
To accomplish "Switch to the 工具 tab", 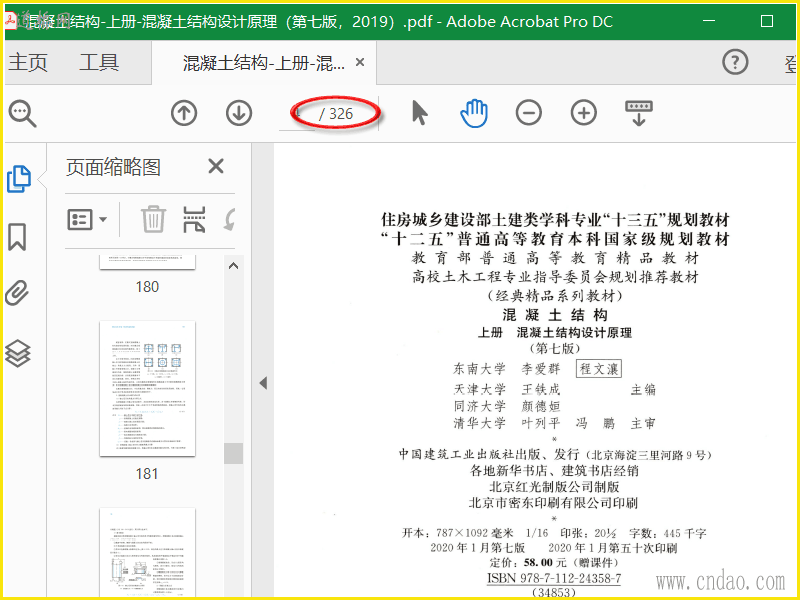I will pyautogui.click(x=99, y=62).
